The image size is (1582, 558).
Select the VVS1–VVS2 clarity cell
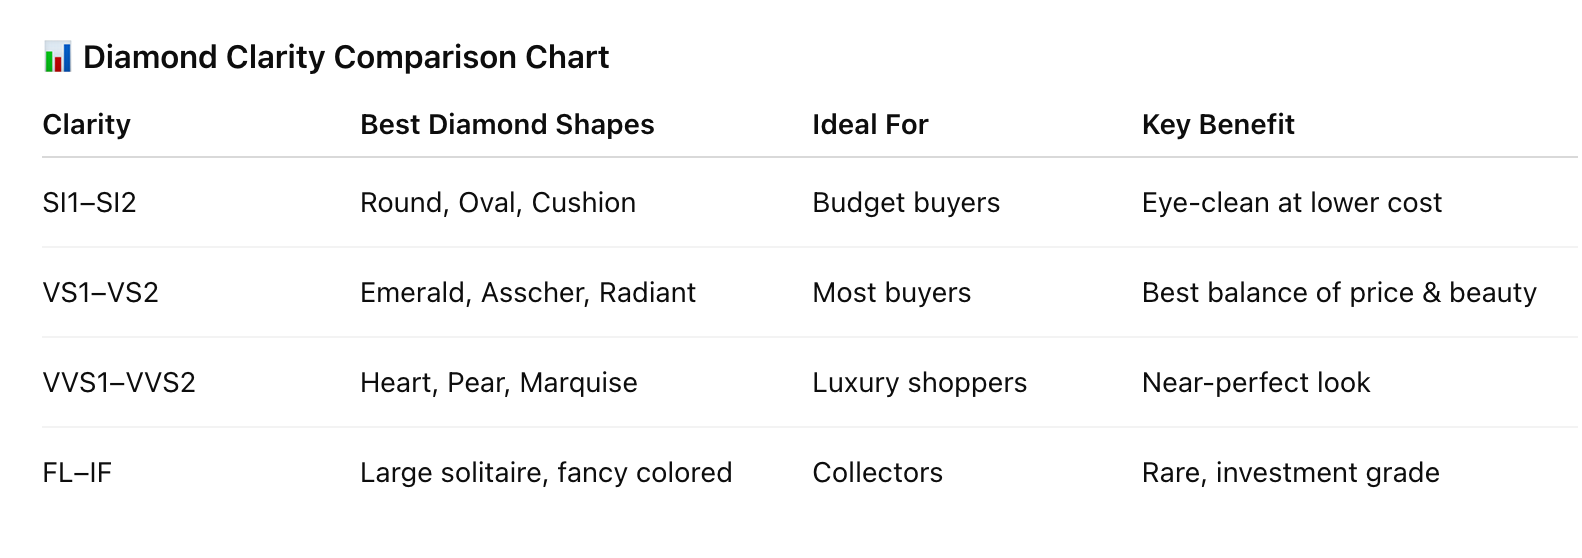click(119, 382)
